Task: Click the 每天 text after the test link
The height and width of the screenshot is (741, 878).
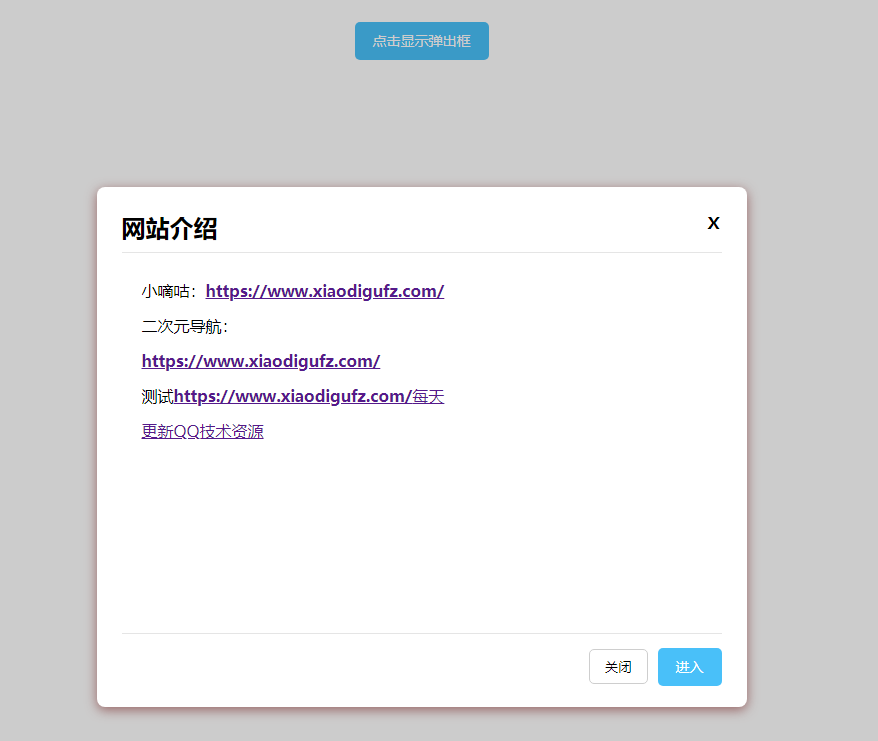Action: click(x=429, y=396)
